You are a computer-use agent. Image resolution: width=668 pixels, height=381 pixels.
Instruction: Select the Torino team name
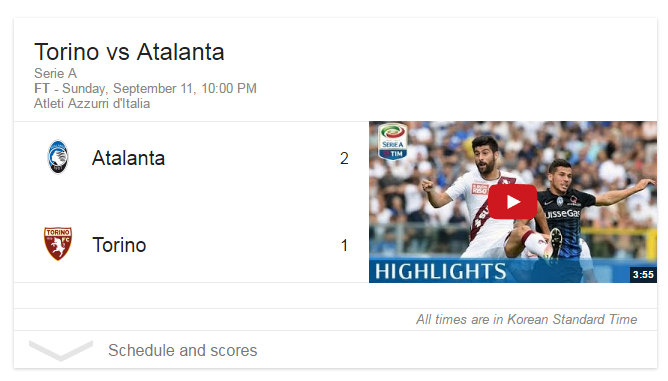tap(119, 245)
